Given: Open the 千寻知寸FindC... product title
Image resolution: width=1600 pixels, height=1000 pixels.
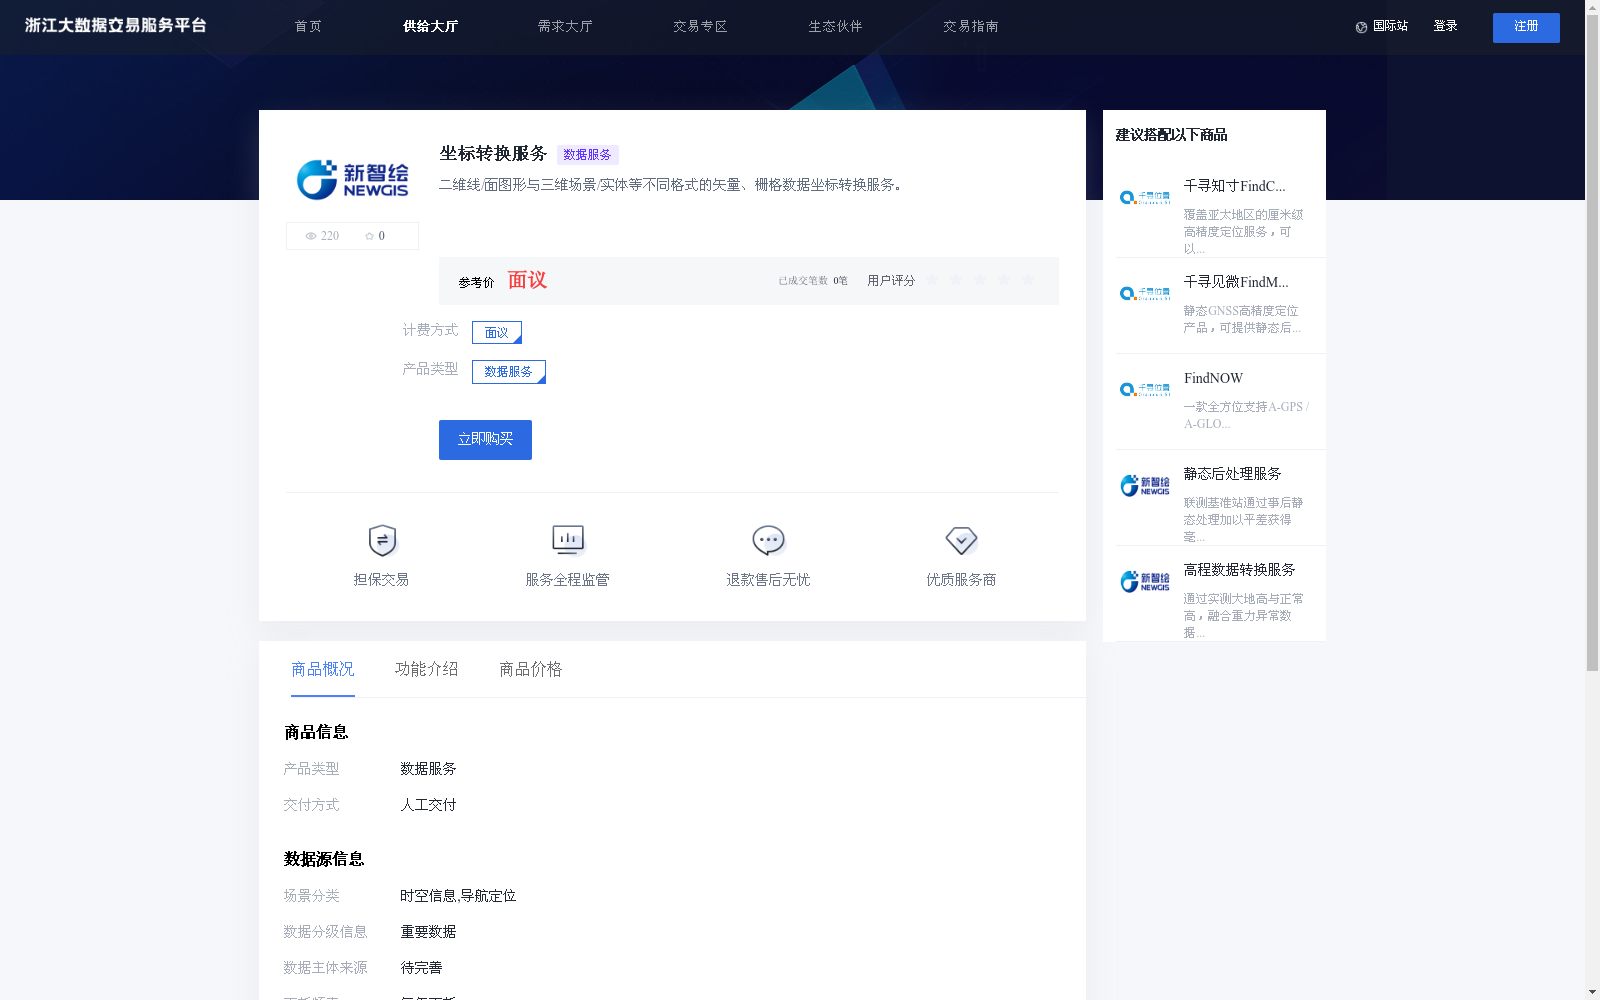Looking at the screenshot, I should pos(1235,186).
